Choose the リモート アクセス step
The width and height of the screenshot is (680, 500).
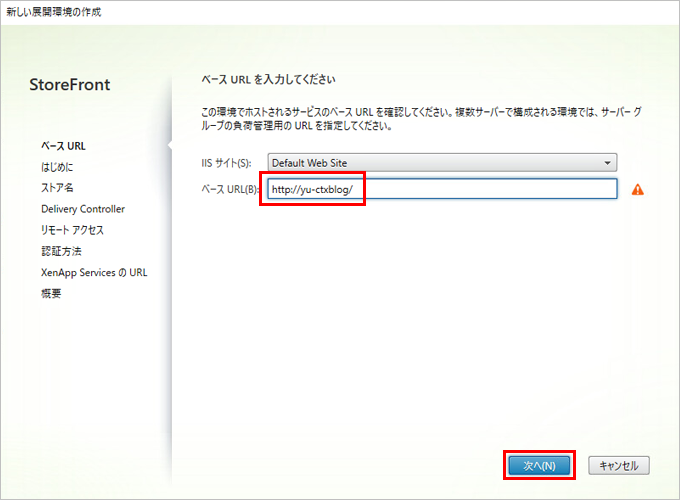click(72, 230)
